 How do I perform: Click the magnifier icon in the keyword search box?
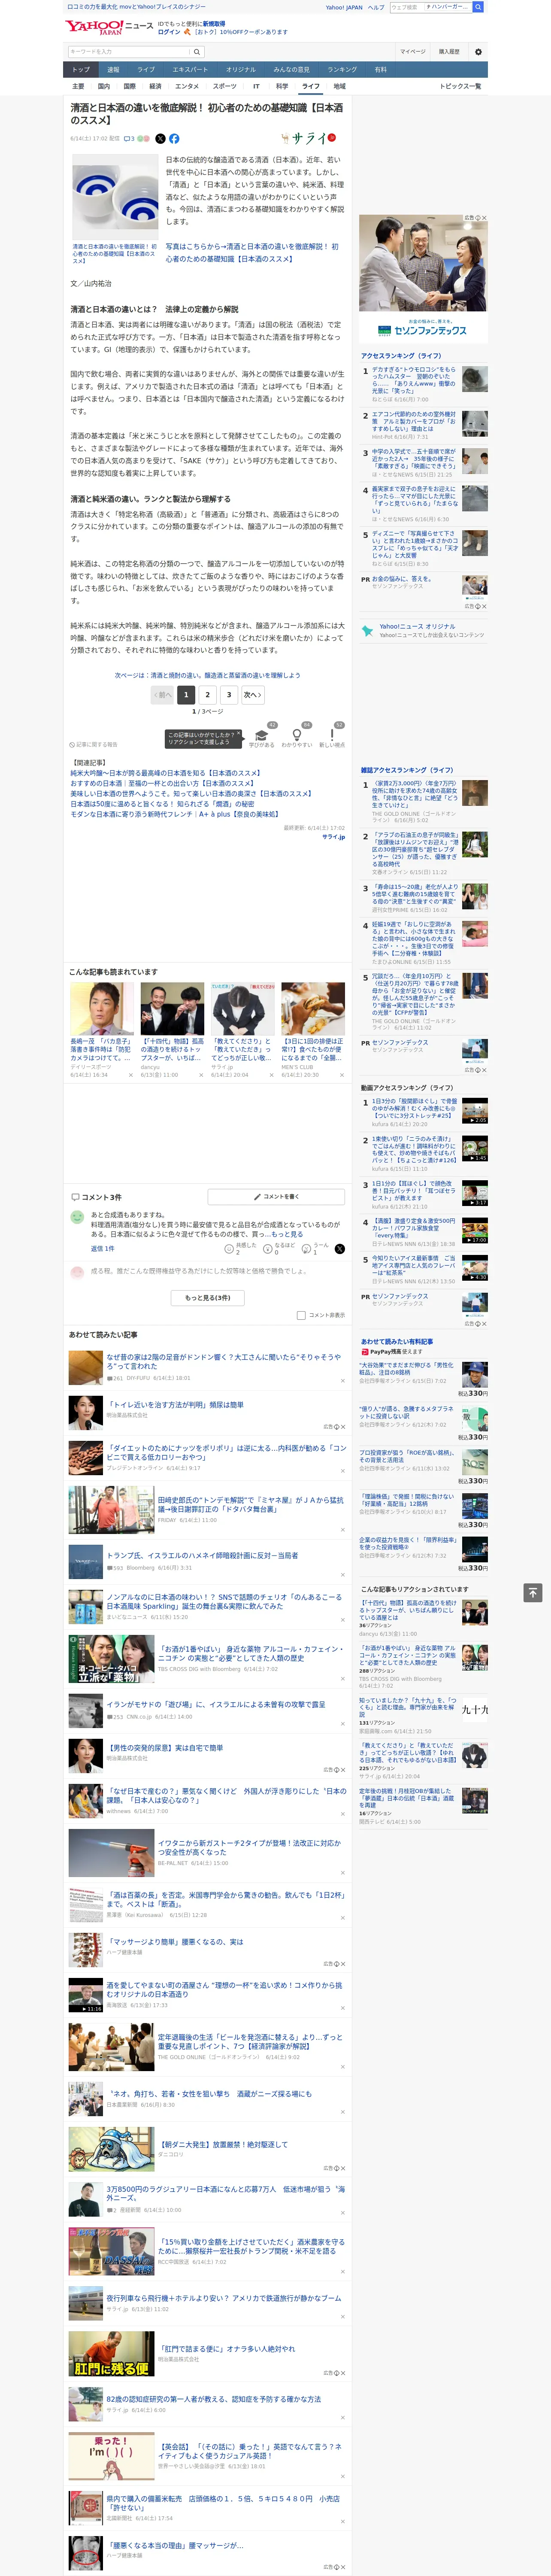click(197, 52)
